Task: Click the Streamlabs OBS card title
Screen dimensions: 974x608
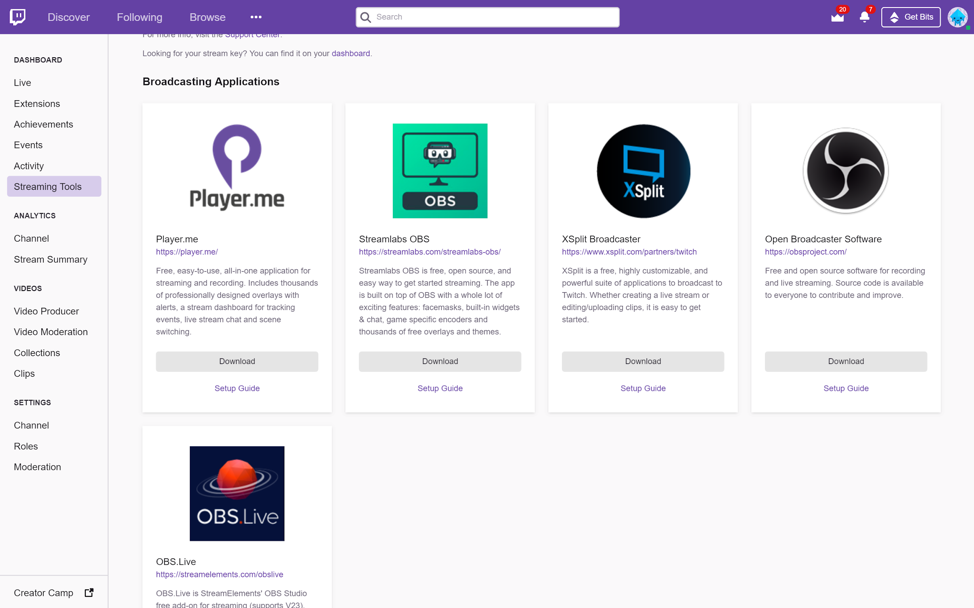Action: [x=394, y=239]
